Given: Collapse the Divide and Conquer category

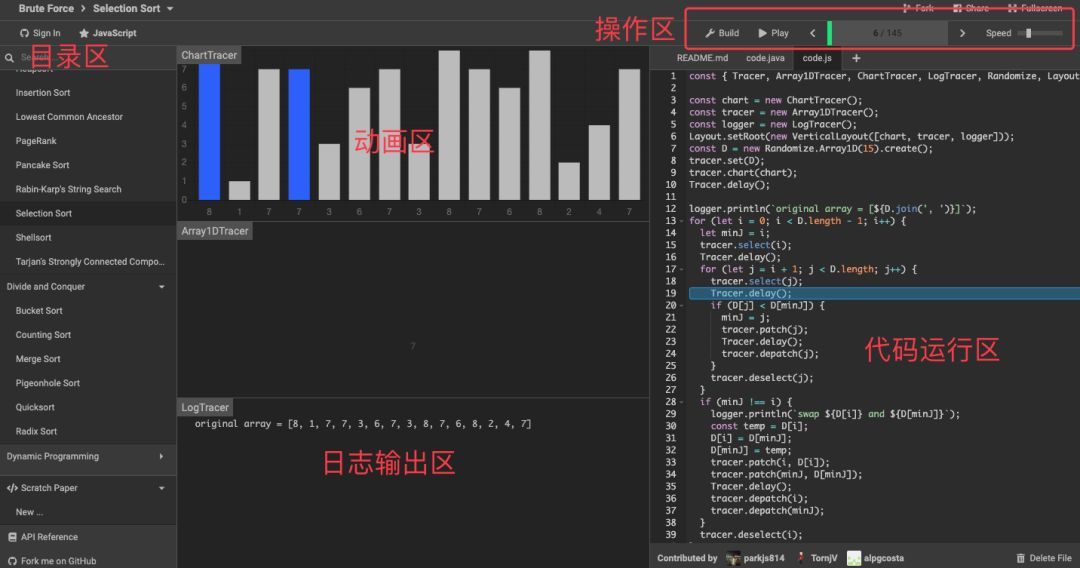Looking at the screenshot, I should pos(88,286).
